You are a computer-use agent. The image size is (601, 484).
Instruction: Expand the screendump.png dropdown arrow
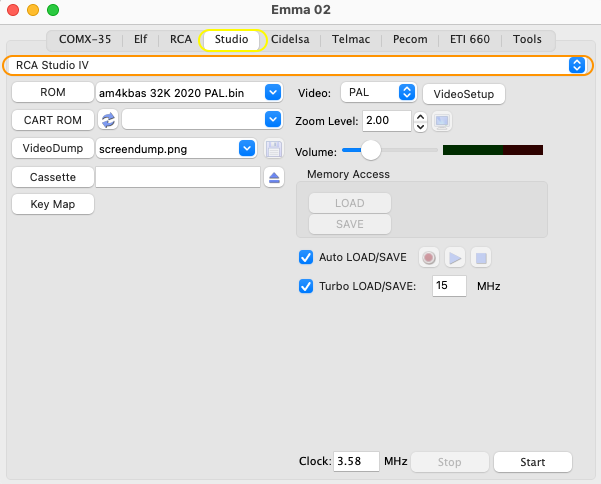[x=247, y=148]
